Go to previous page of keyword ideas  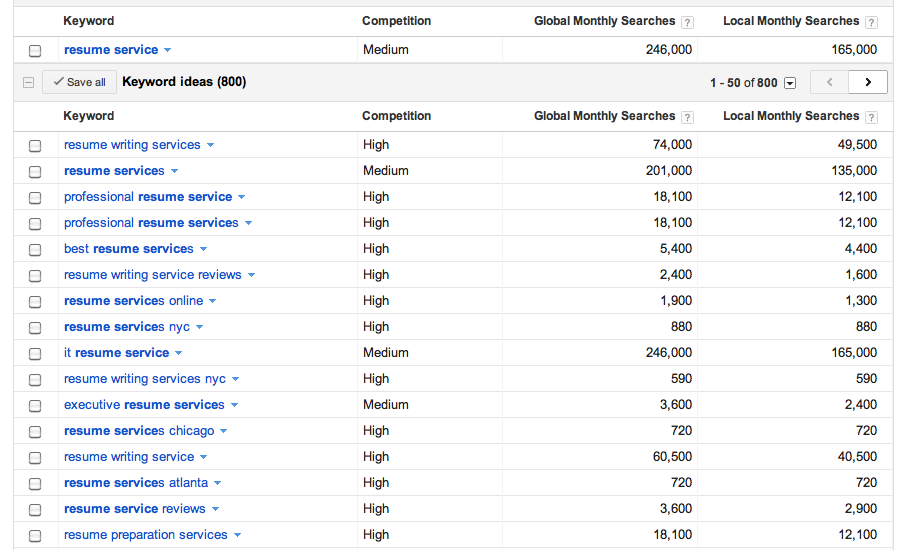point(829,83)
